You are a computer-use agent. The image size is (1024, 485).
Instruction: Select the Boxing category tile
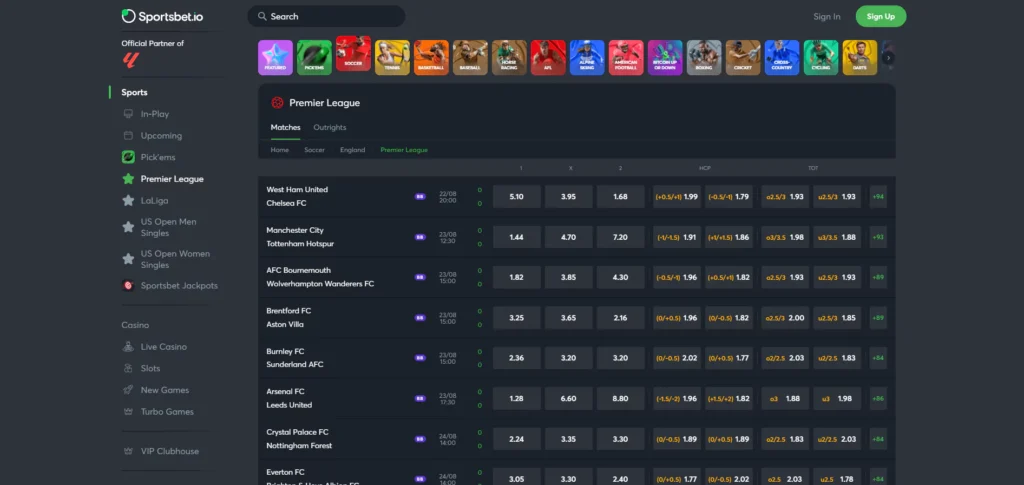tap(704, 57)
